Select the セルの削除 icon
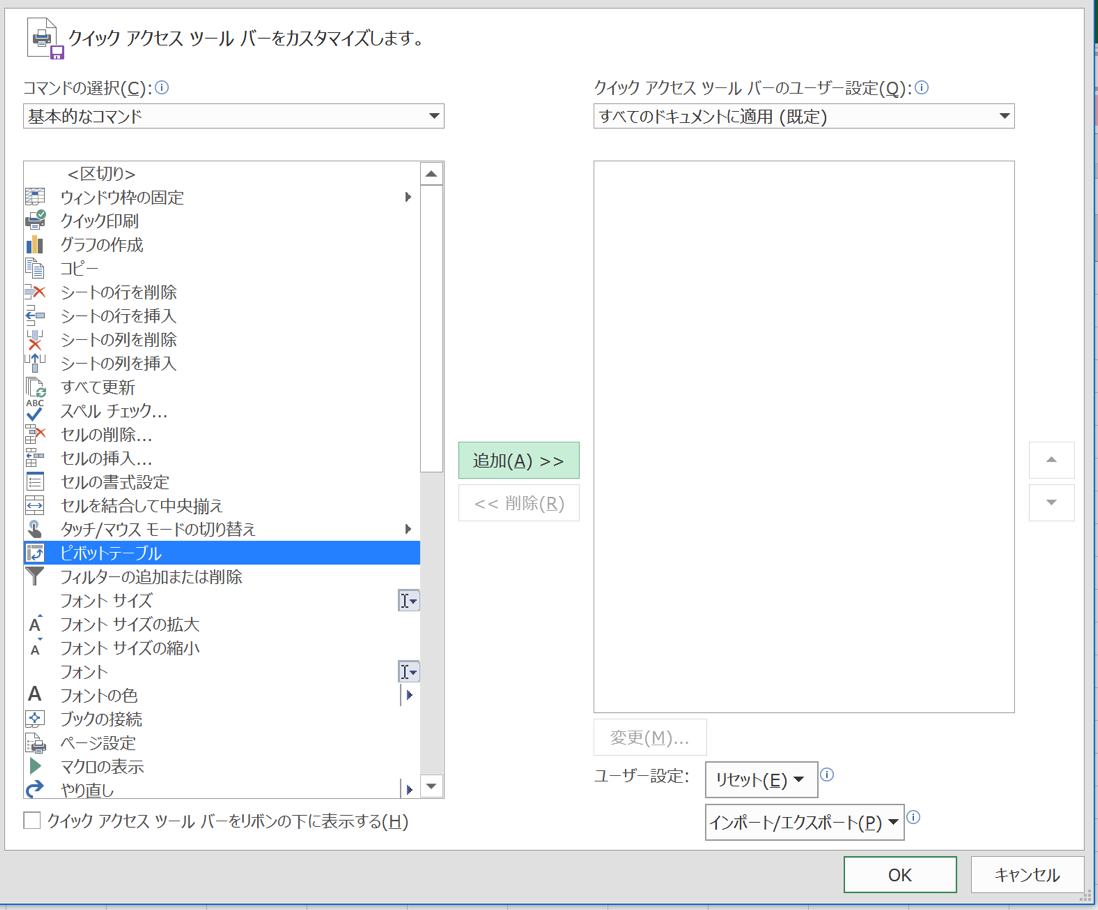Screen dimensions: 1098x910 click(35, 435)
